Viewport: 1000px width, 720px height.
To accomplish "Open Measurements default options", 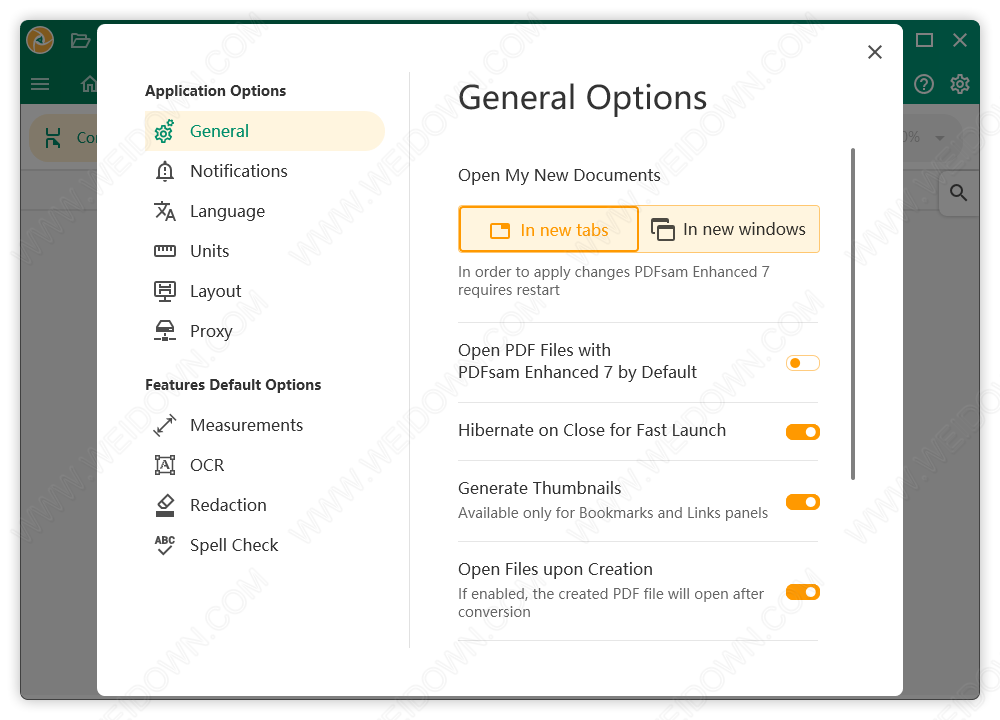I will (265, 425).
